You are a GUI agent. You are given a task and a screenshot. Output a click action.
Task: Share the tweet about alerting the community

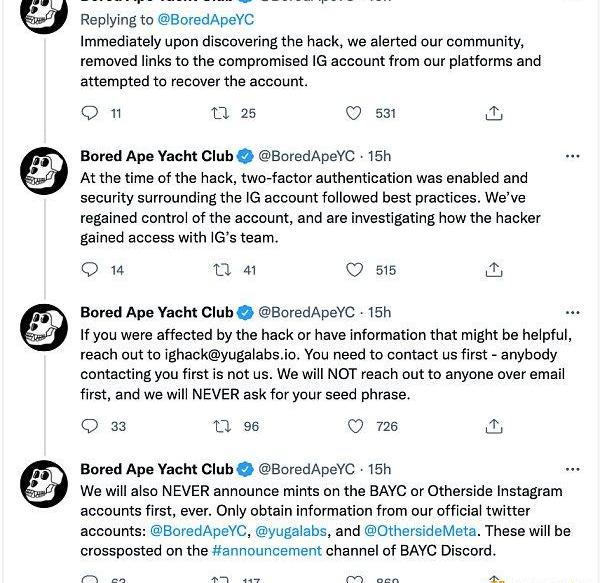493,114
